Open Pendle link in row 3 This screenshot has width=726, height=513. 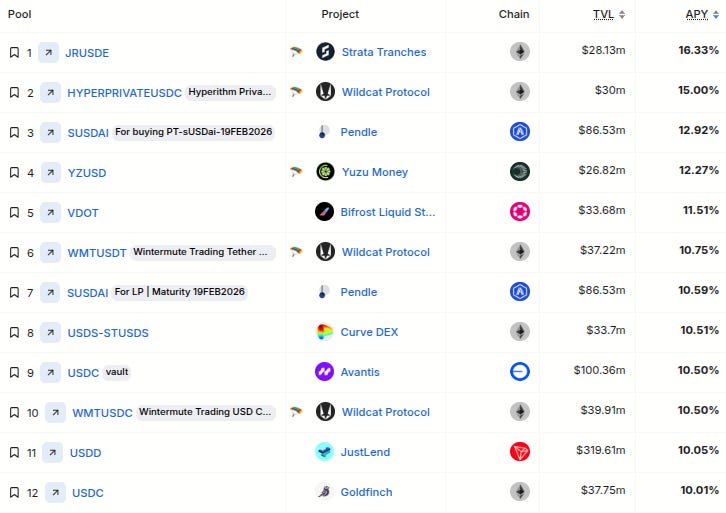[358, 132]
